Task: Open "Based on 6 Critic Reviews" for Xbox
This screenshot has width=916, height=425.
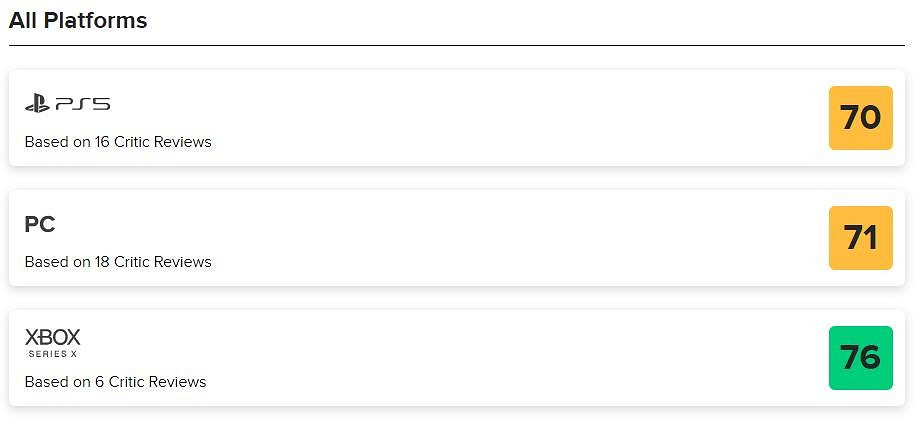Action: coord(115,382)
